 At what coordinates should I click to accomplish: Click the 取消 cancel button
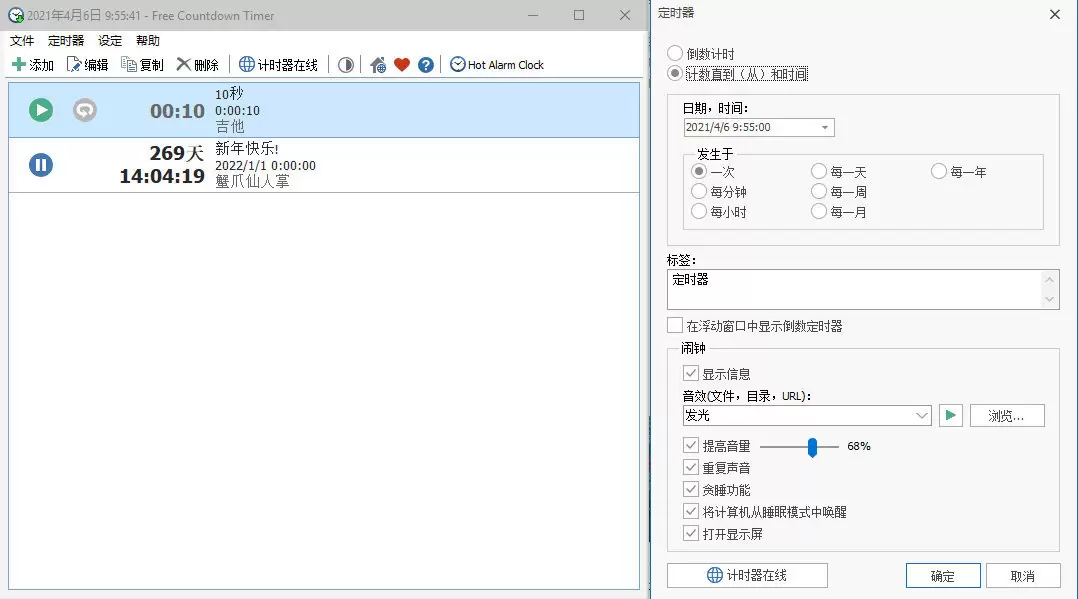(x=1023, y=576)
